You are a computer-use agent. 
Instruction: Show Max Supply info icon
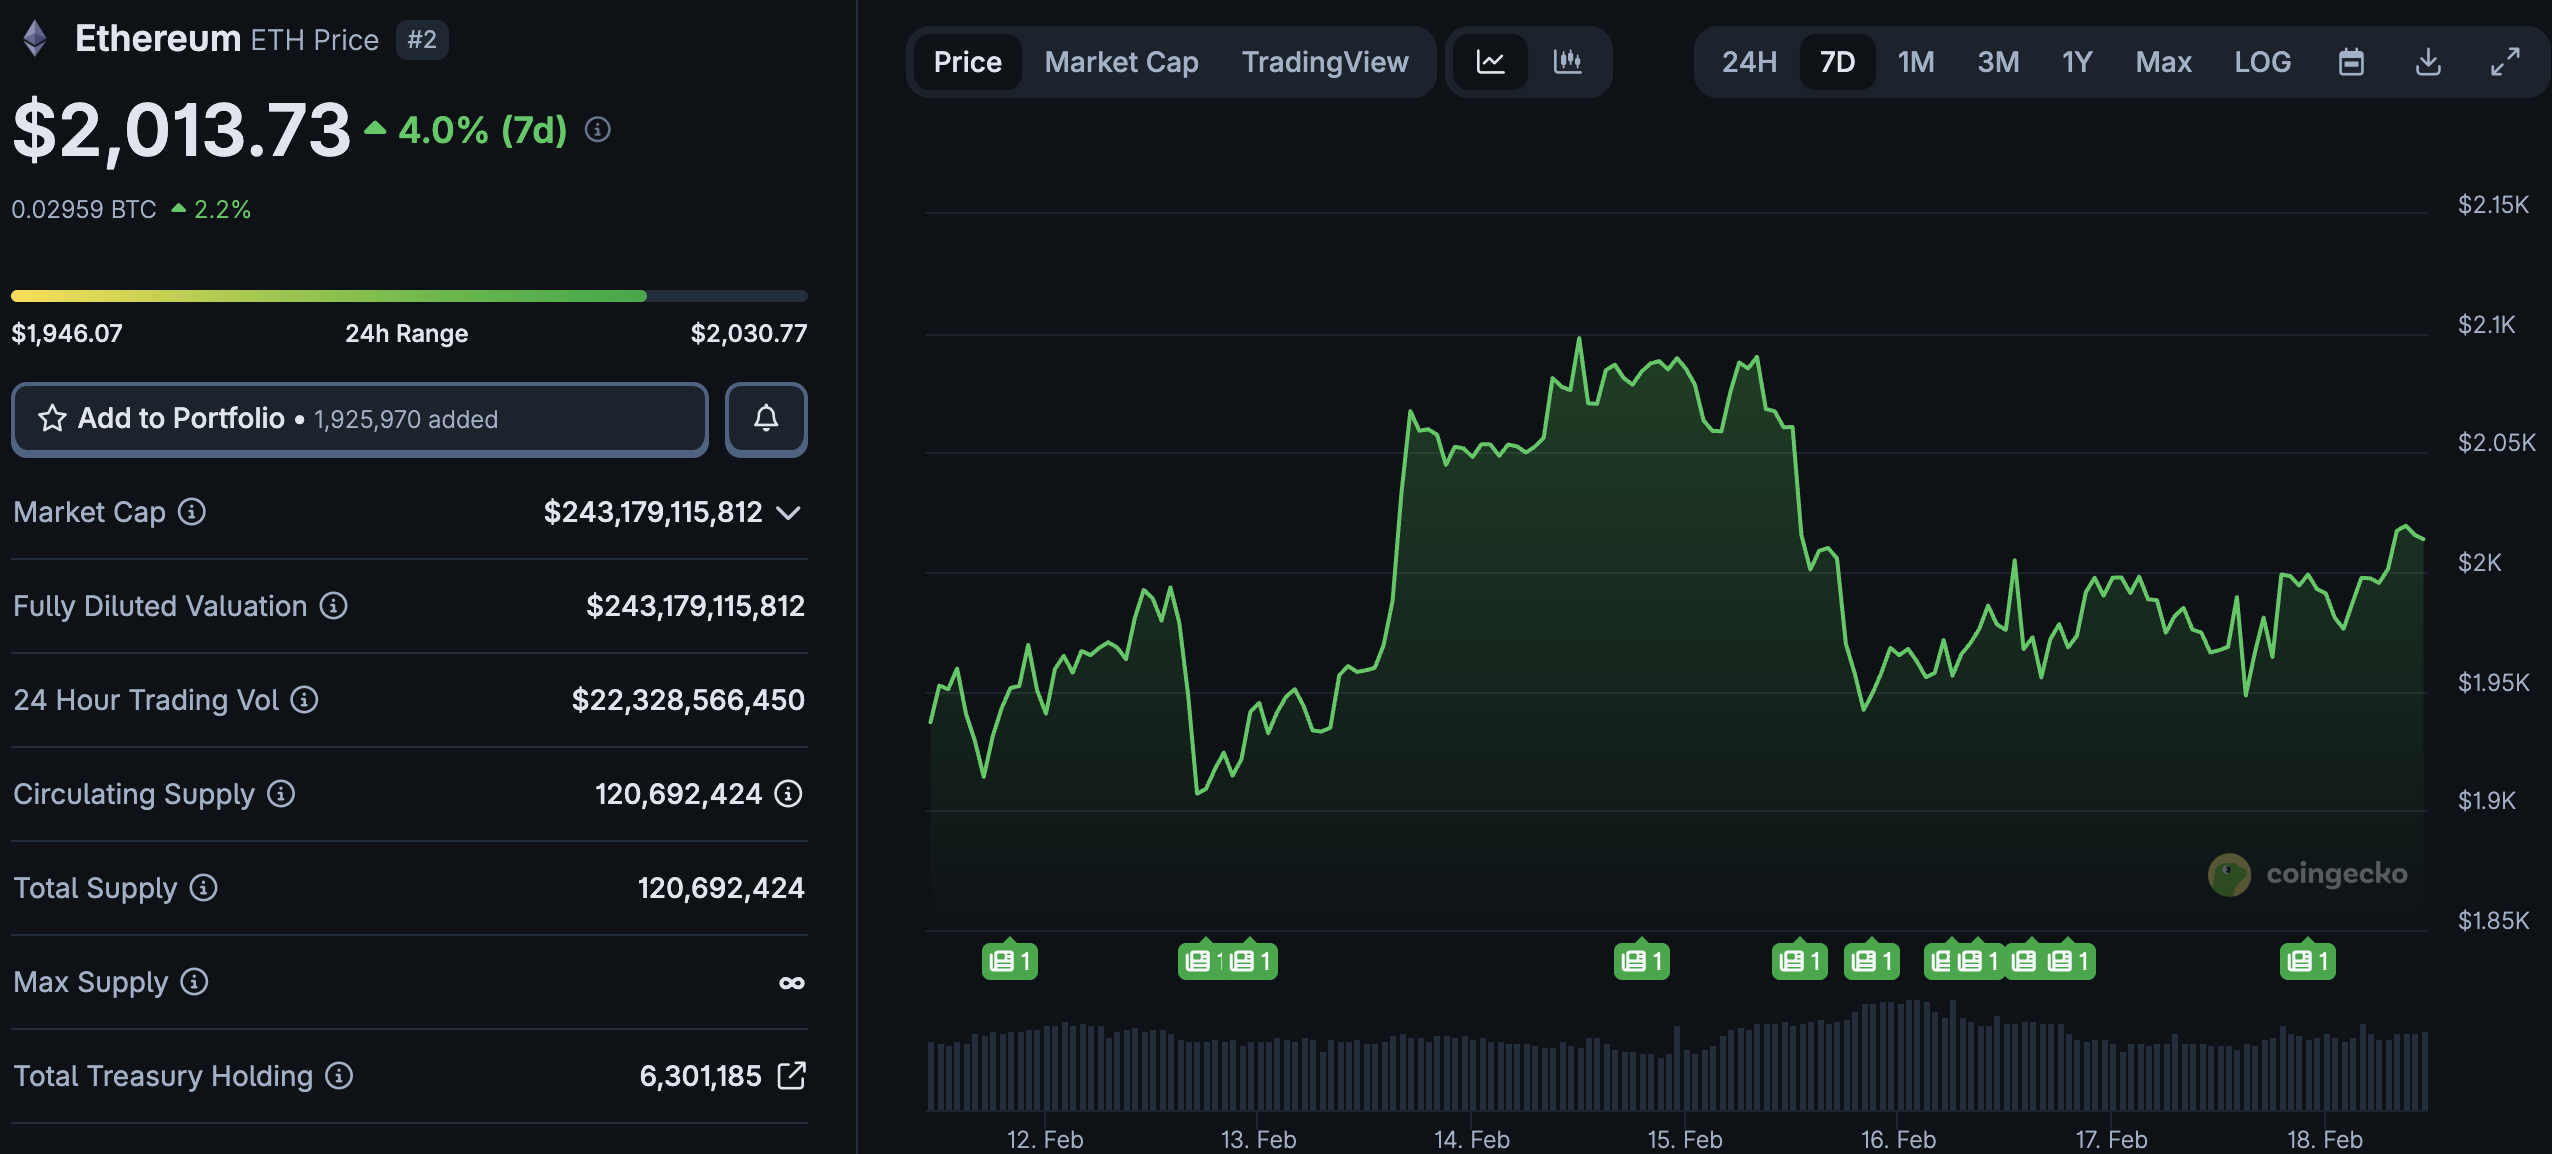coord(195,982)
